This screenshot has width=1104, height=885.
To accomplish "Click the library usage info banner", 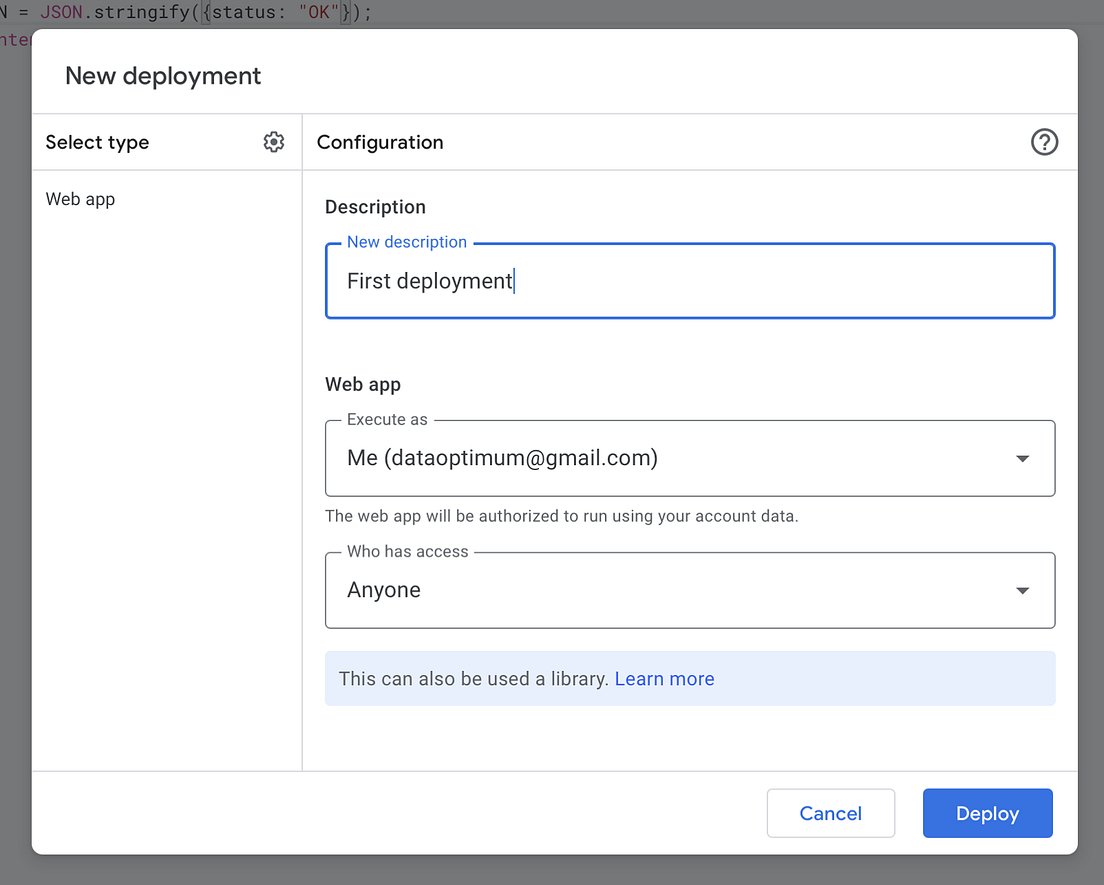I will tap(690, 679).
